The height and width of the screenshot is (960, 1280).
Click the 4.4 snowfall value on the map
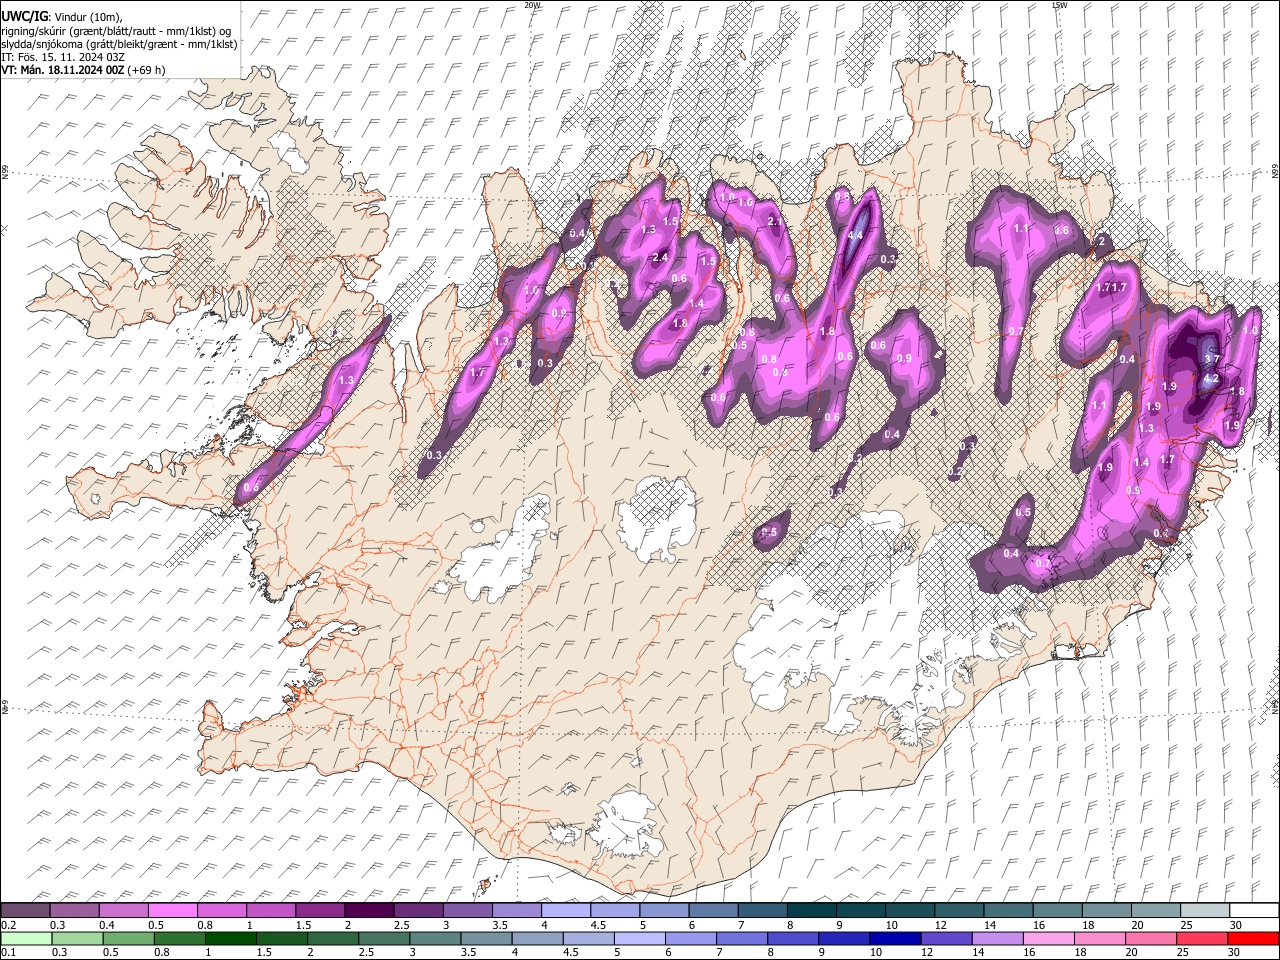[855, 236]
